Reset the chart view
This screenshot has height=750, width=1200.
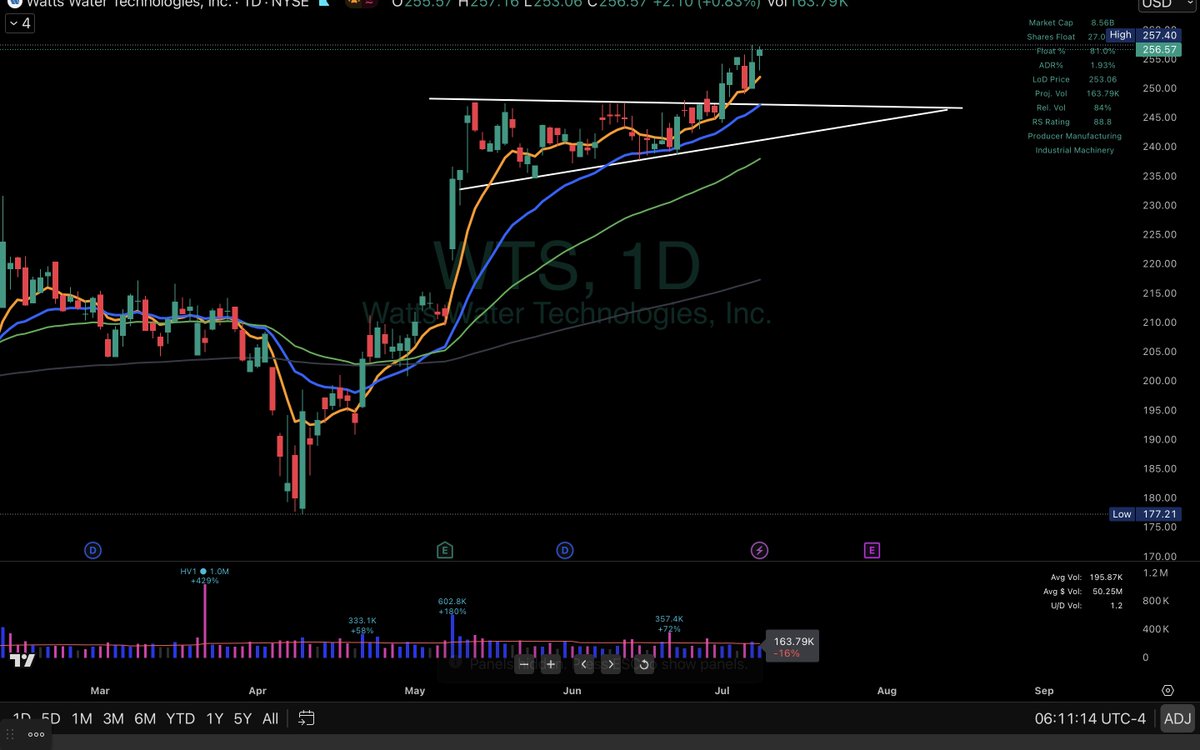point(644,664)
